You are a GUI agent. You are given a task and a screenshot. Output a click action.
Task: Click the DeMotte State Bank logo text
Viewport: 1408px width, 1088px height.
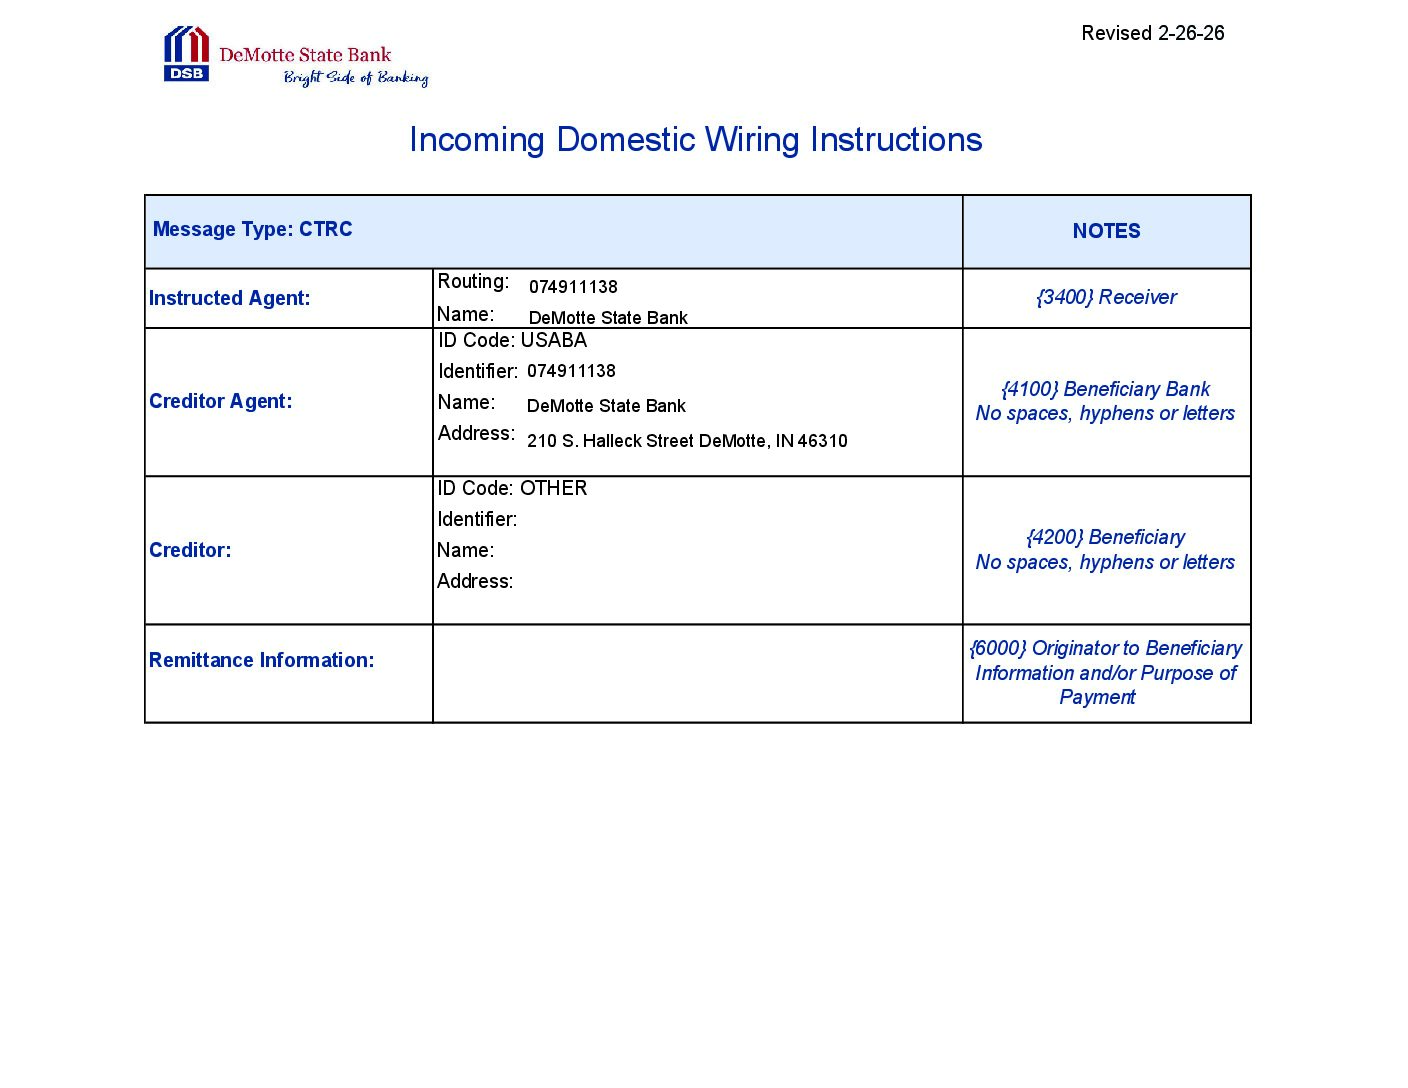click(305, 55)
